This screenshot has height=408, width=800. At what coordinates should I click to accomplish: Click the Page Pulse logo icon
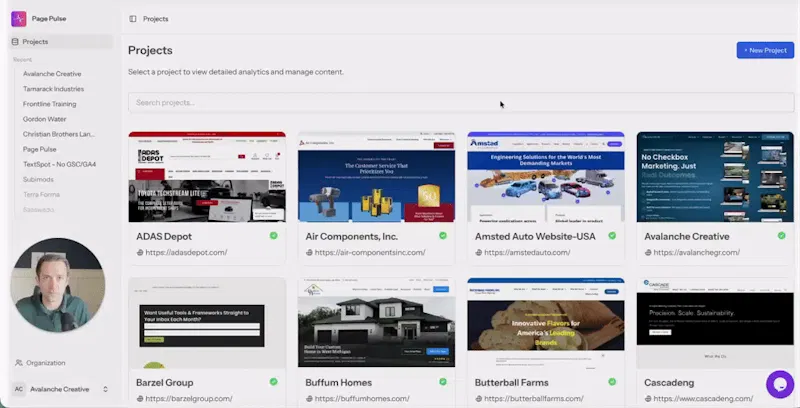19,19
